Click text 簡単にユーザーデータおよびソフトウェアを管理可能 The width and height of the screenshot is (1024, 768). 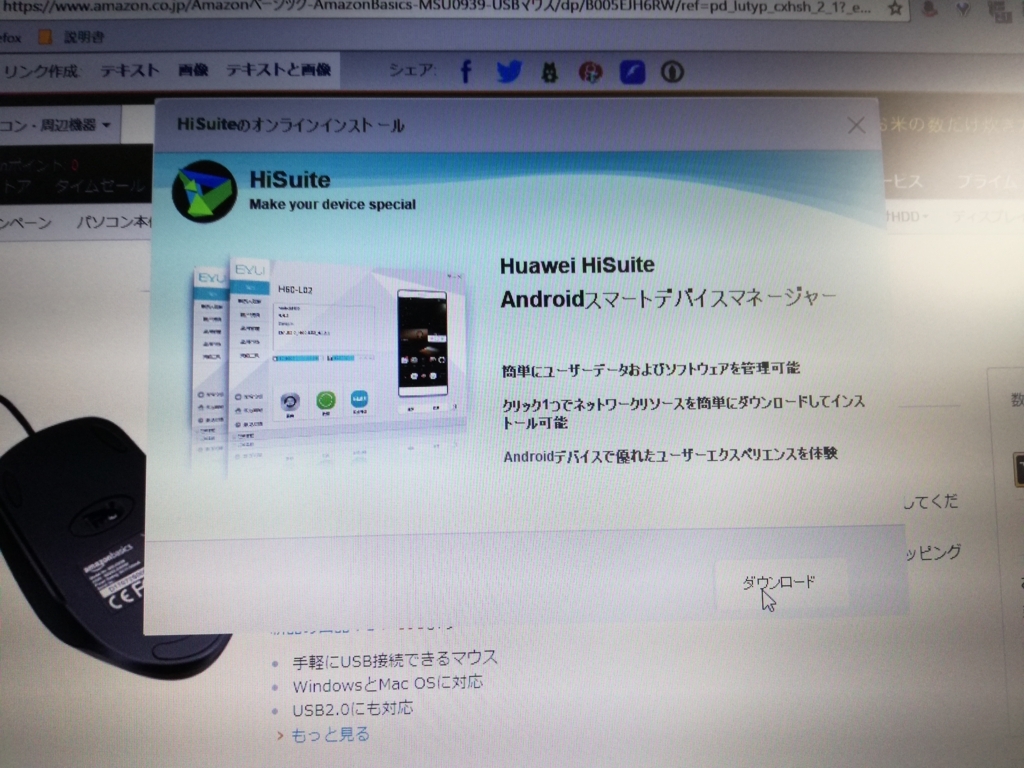click(650, 370)
